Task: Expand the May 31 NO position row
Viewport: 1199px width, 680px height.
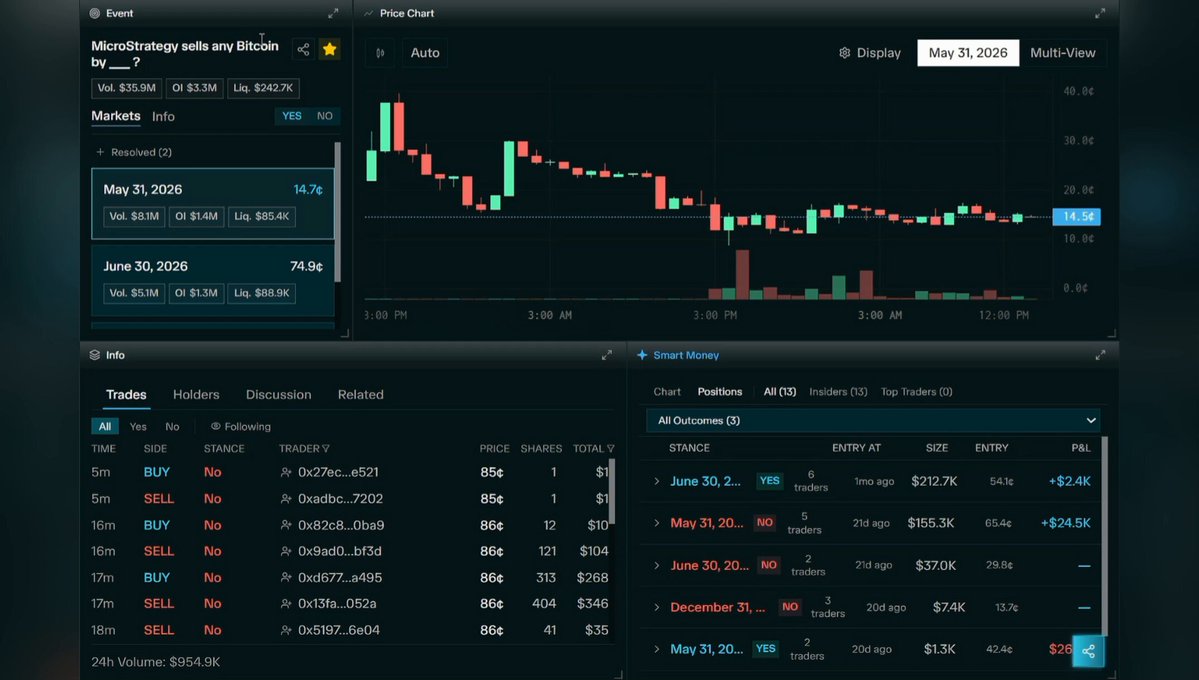Action: 657,524
